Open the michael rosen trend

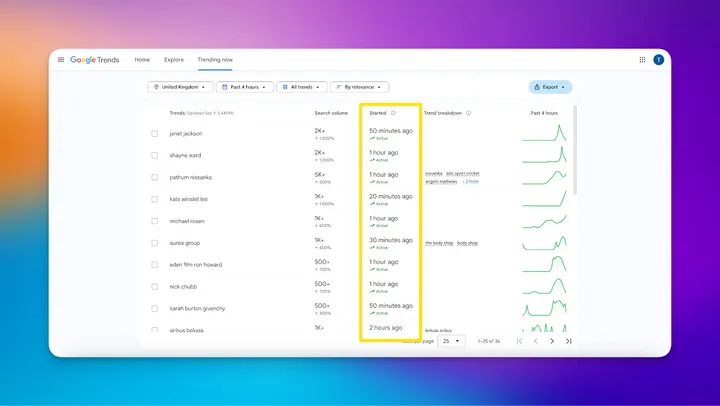pos(187,221)
